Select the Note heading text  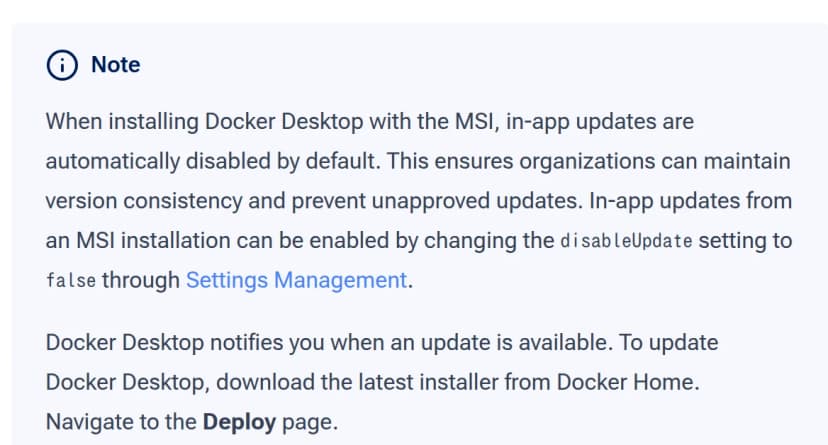coord(116,65)
